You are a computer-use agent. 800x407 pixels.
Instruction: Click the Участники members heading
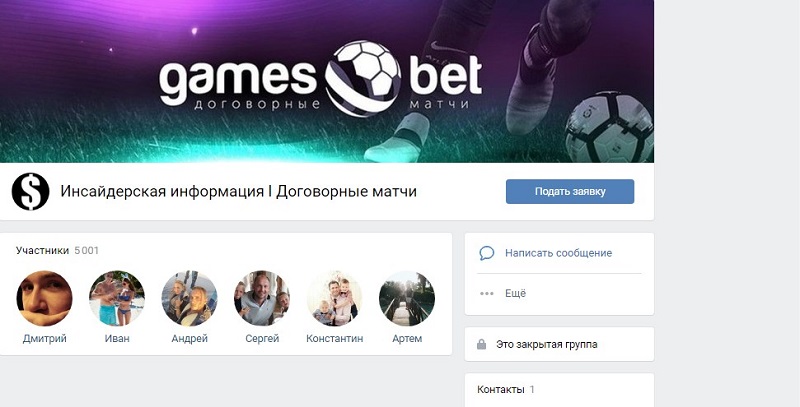click(42, 250)
